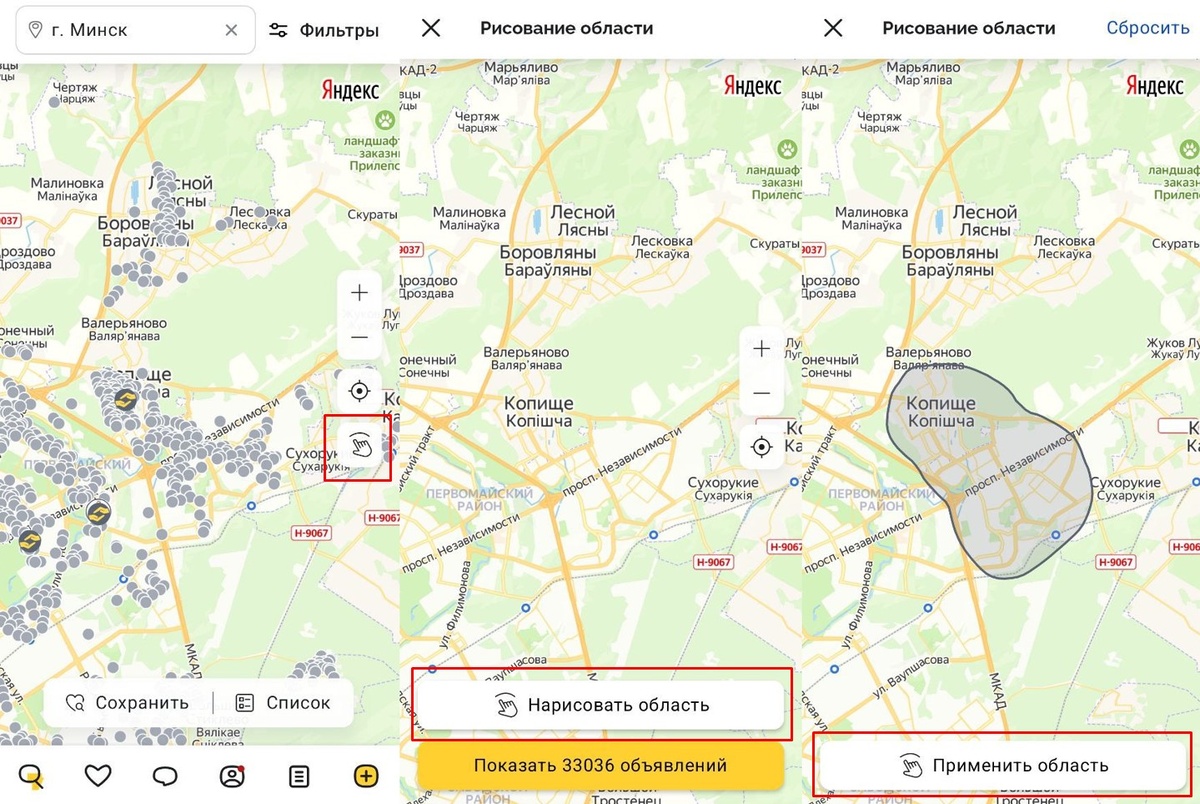Open favorites heart tab
Screen dimensions: 1200x804
pos(97,776)
